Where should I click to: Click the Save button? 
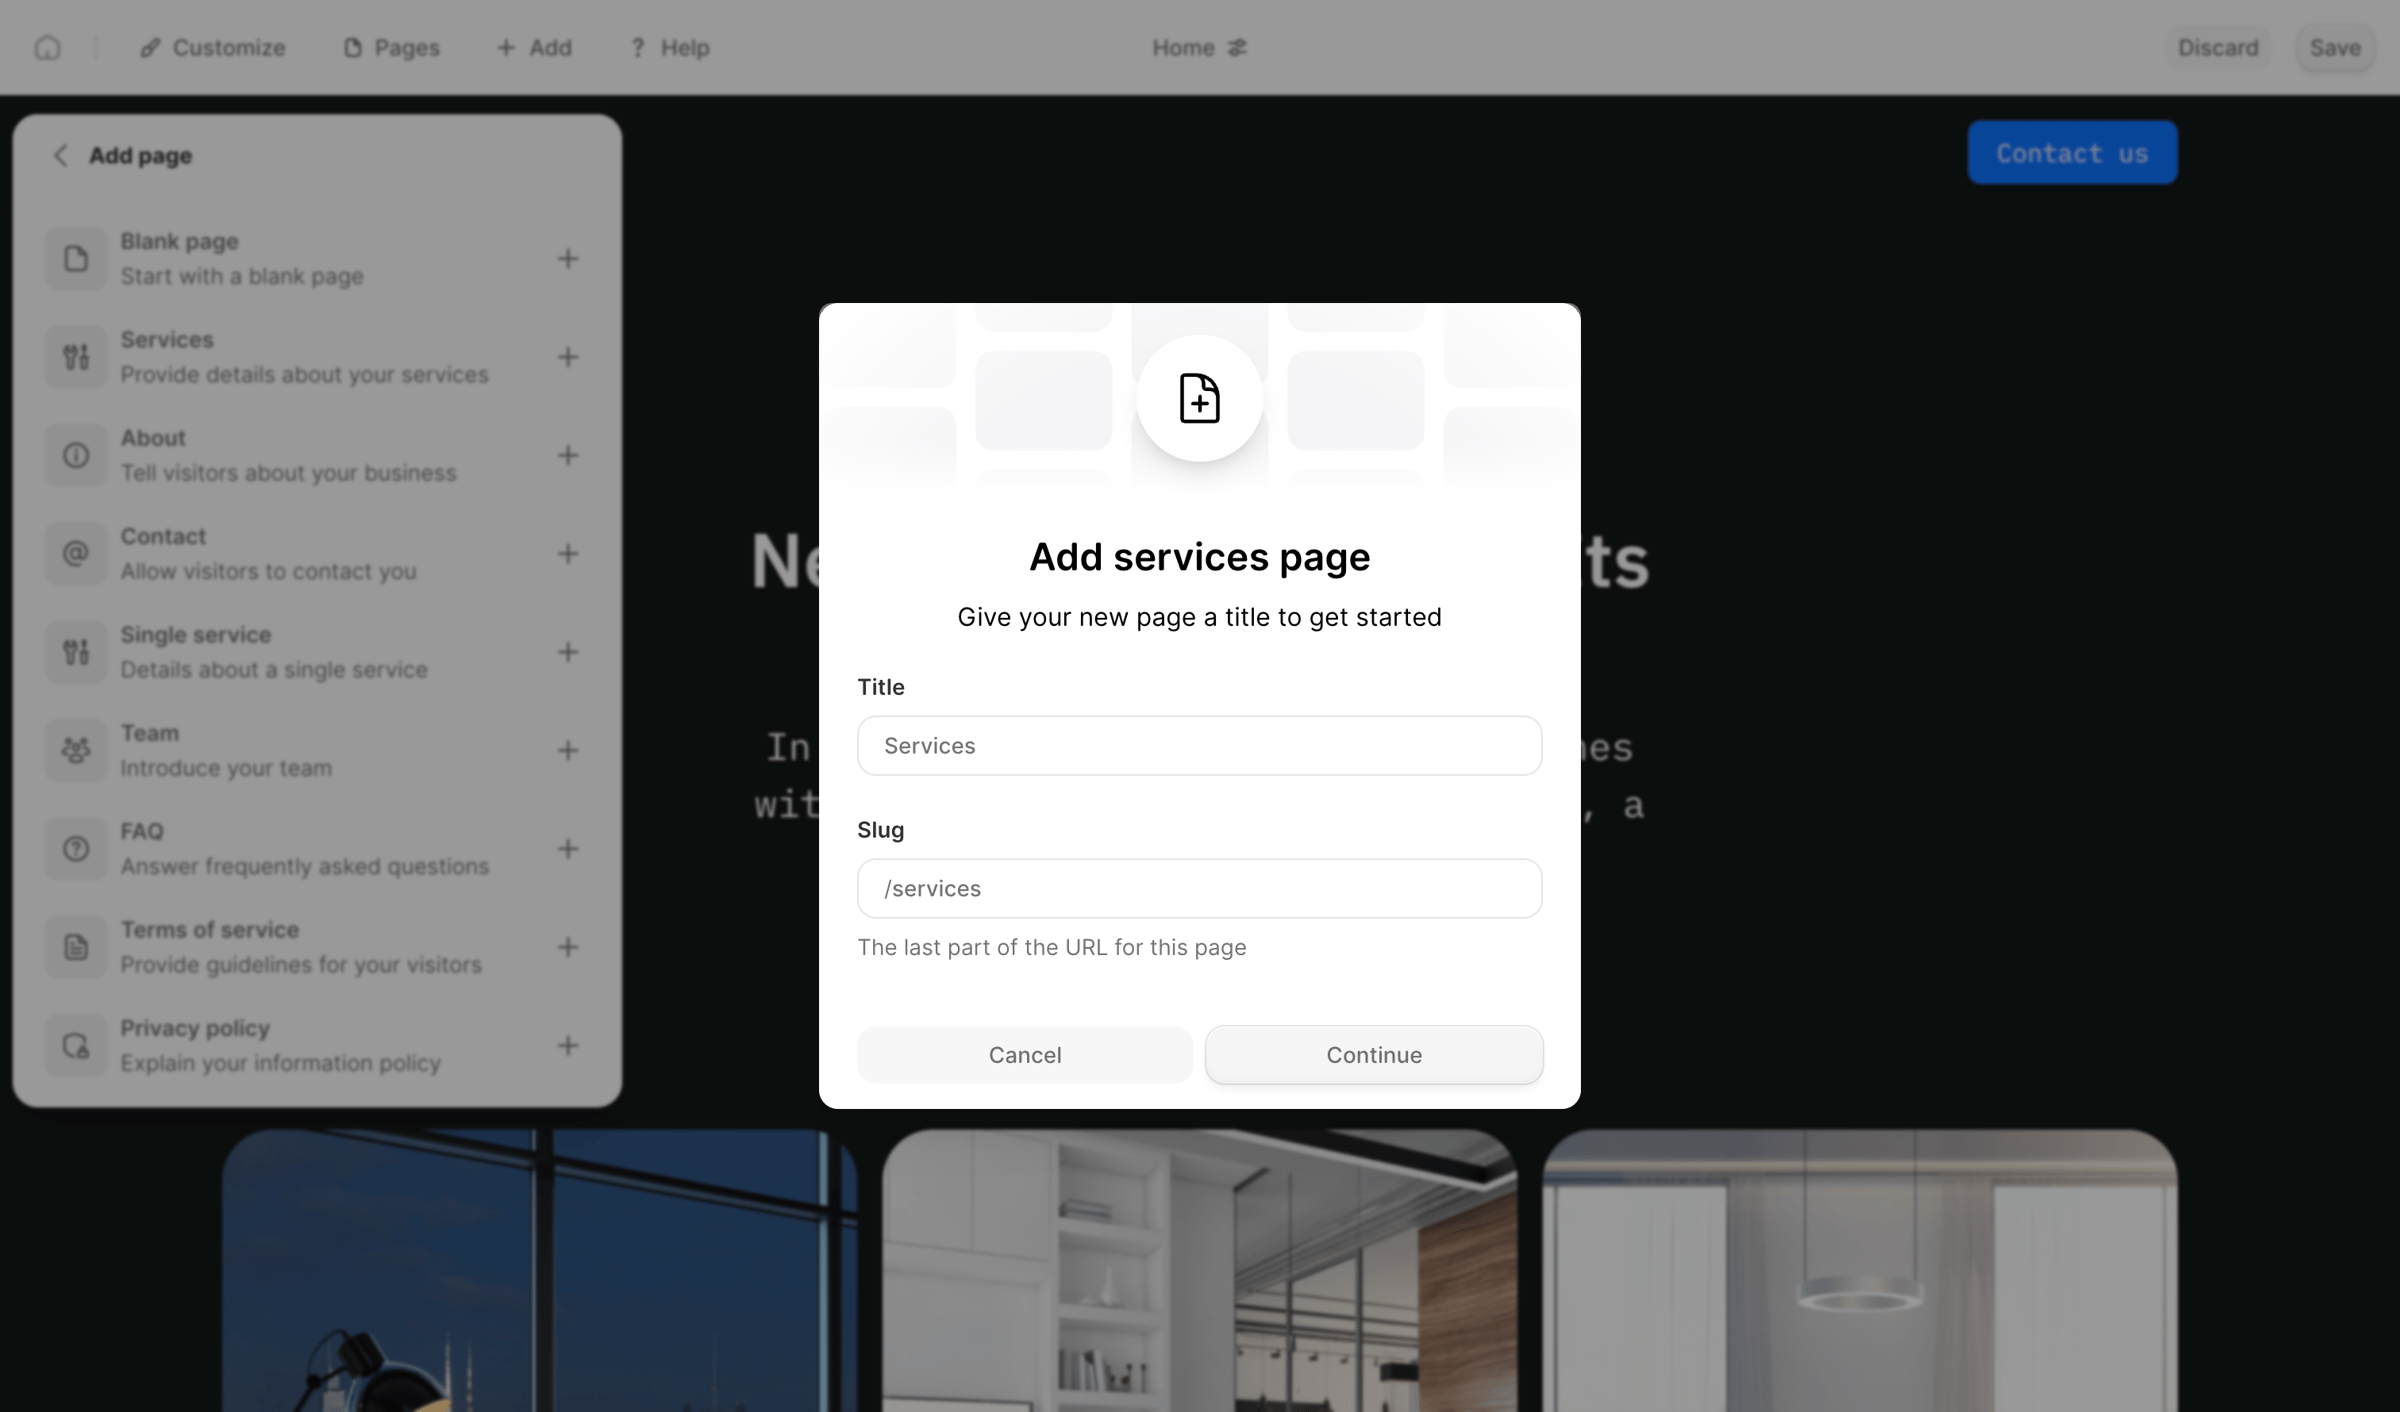click(2335, 47)
